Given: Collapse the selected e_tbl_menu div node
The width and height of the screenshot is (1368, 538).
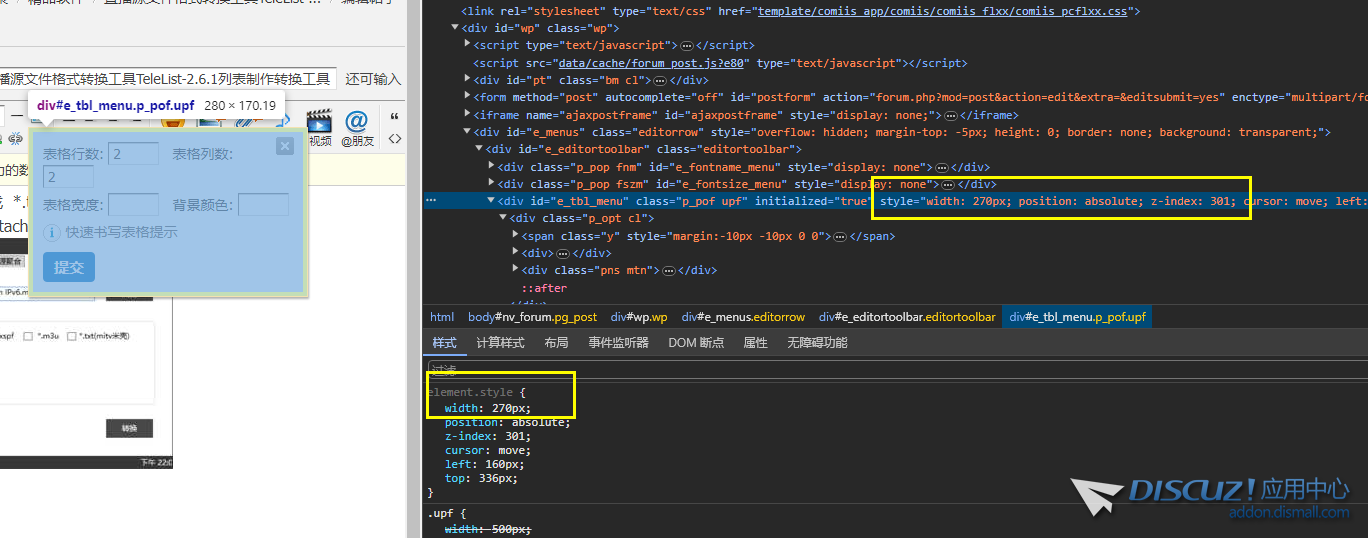Looking at the screenshot, I should (x=492, y=201).
